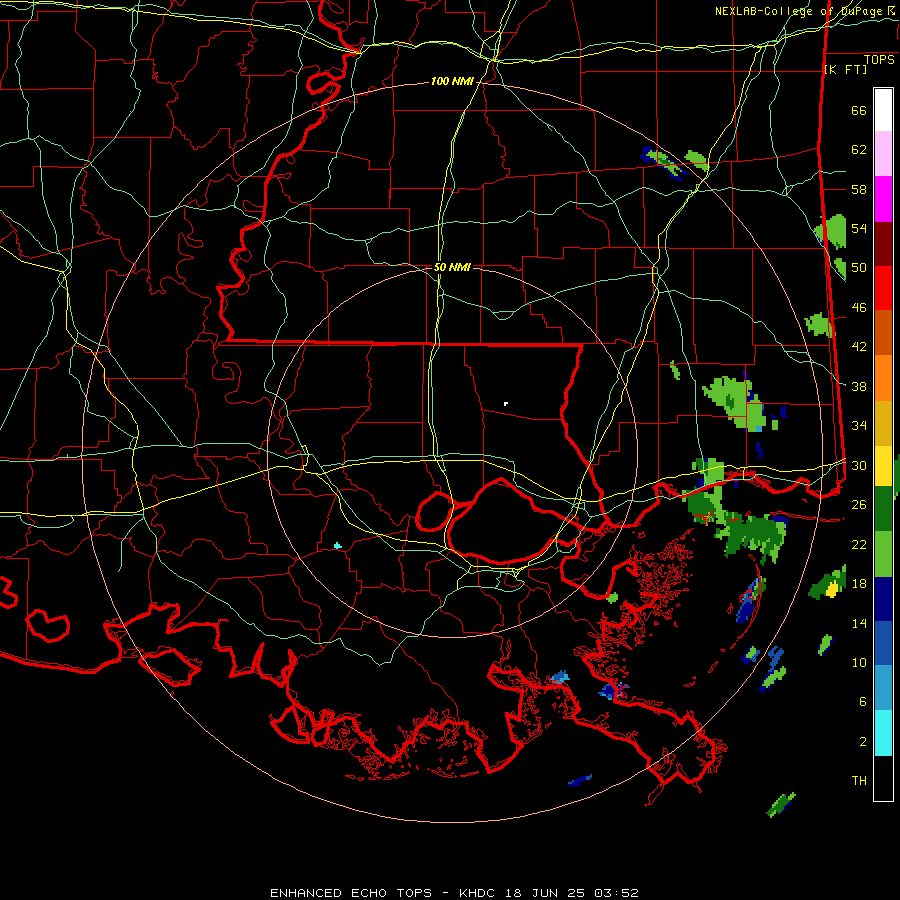900x900 pixels.
Task: Click the magenta legend swatch near 58
Action: [x=883, y=199]
